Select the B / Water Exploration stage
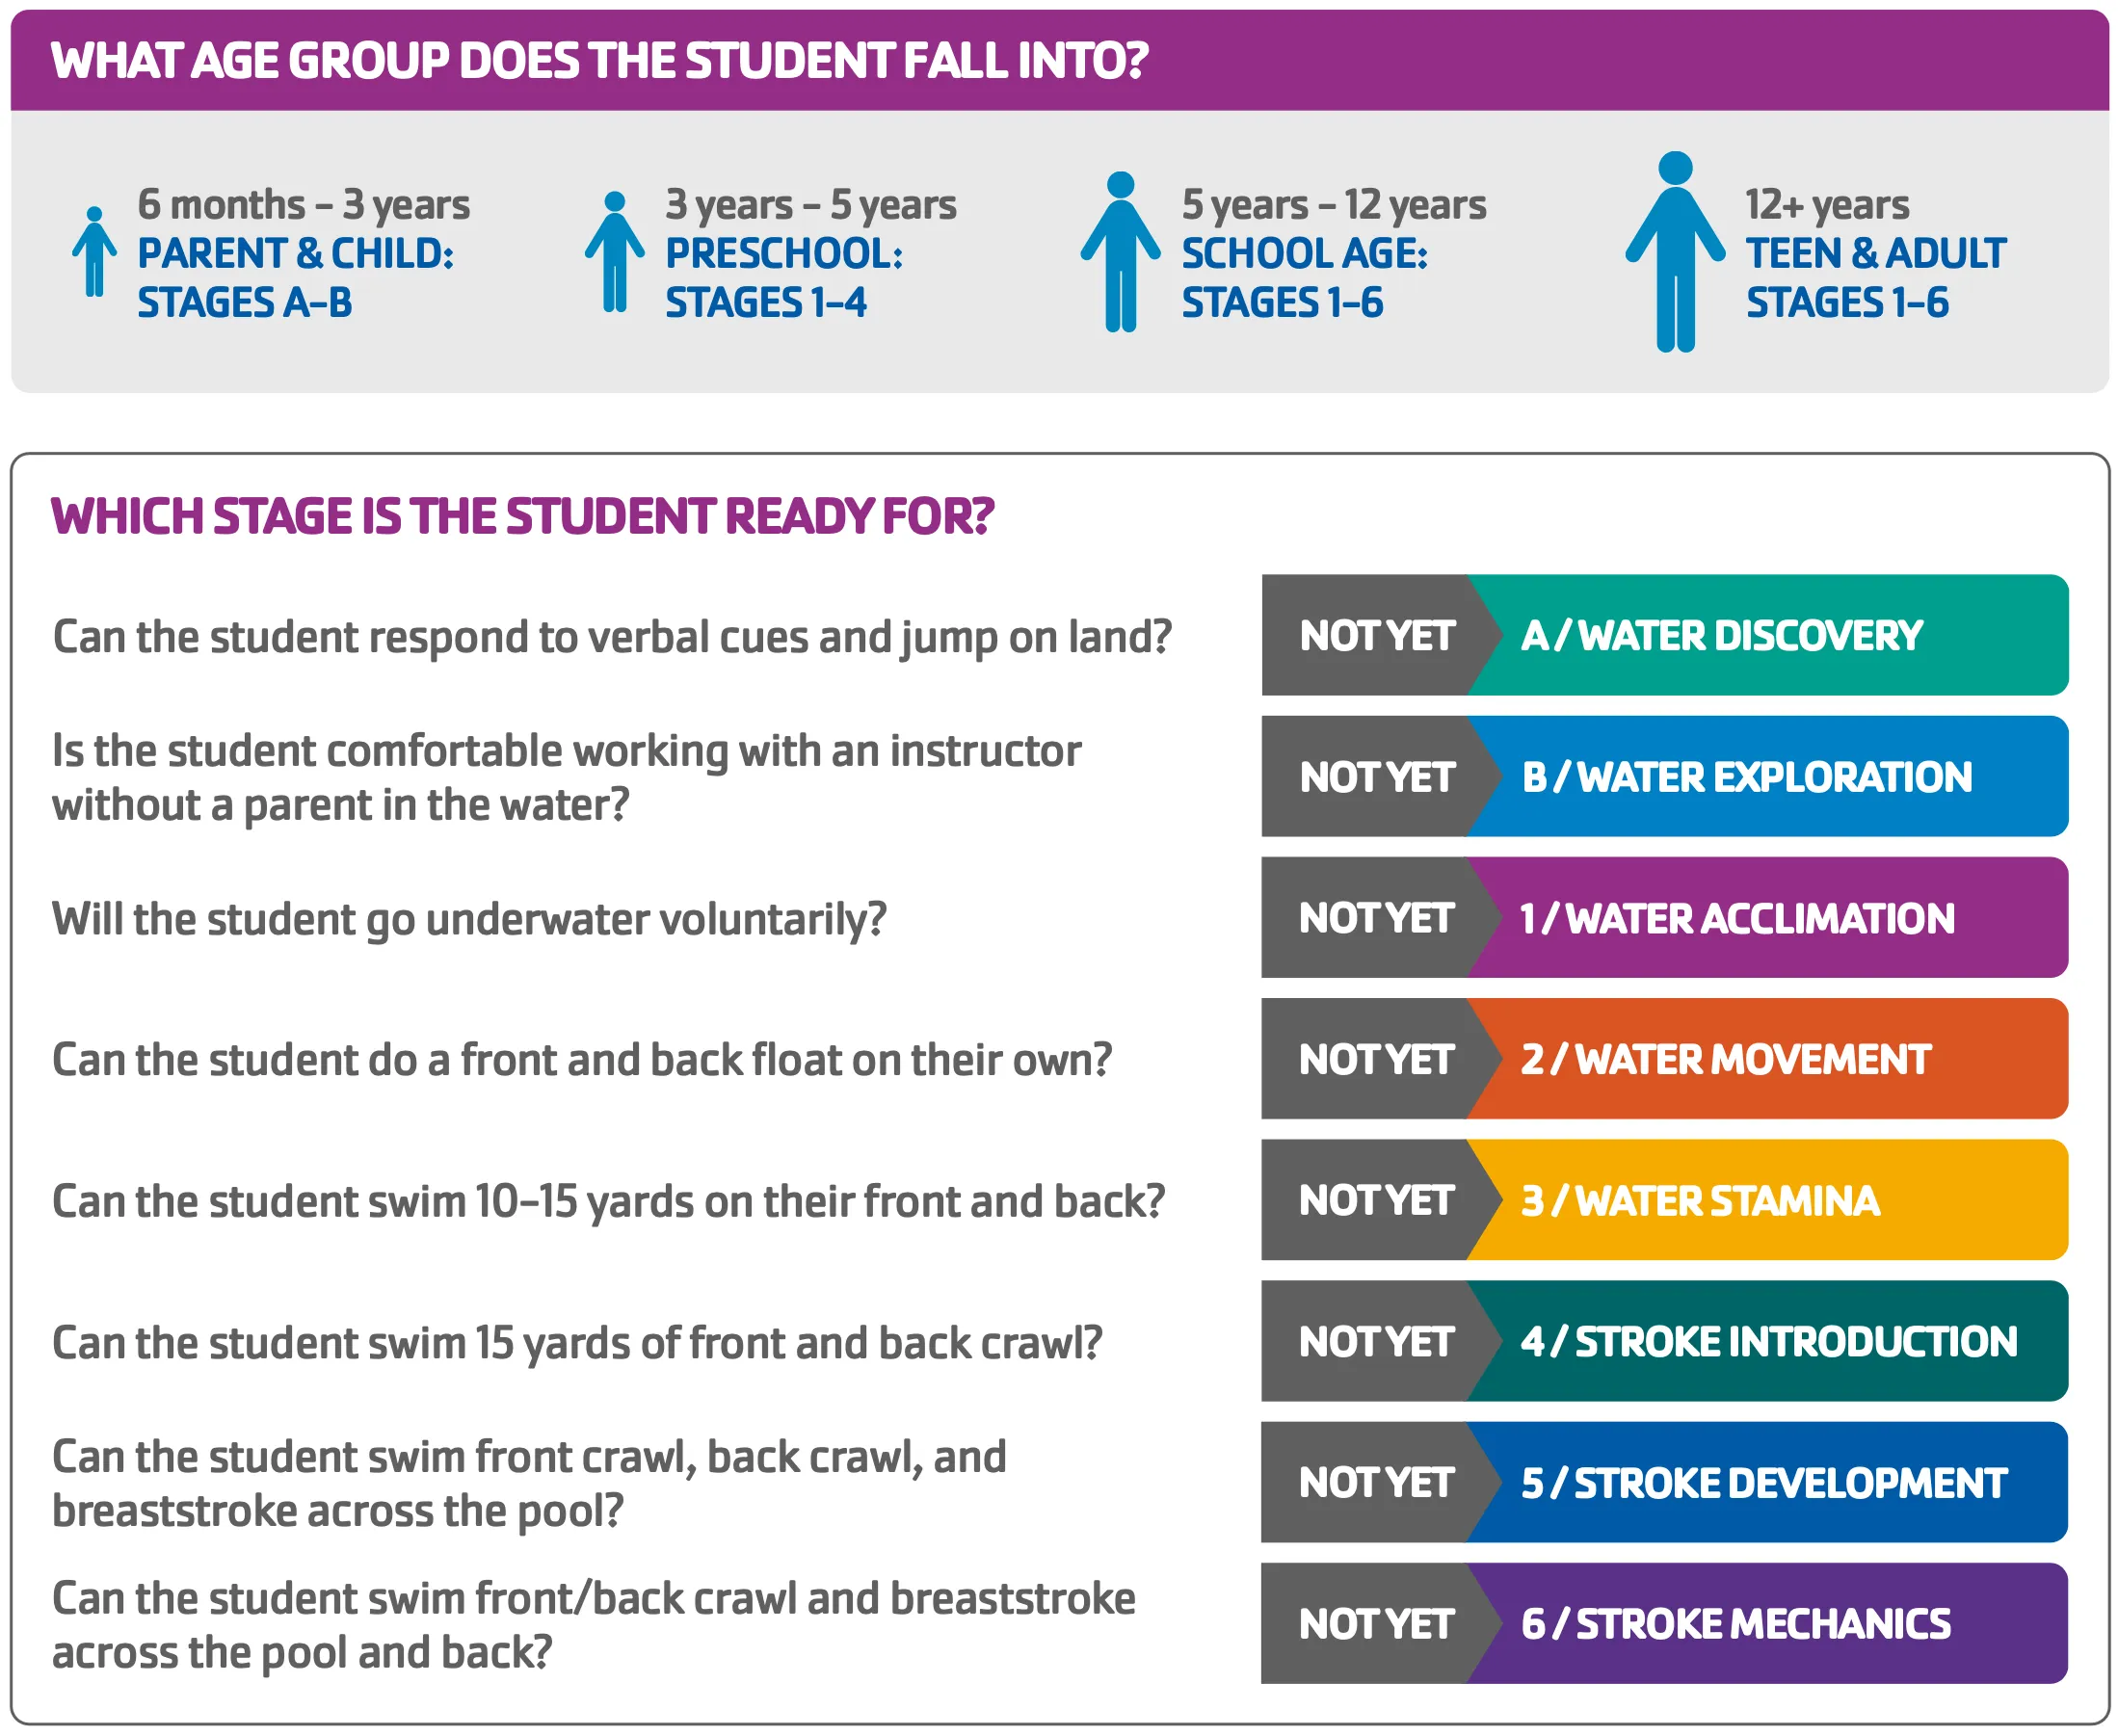Screen dimensions: 2118x1736 point(1765,776)
